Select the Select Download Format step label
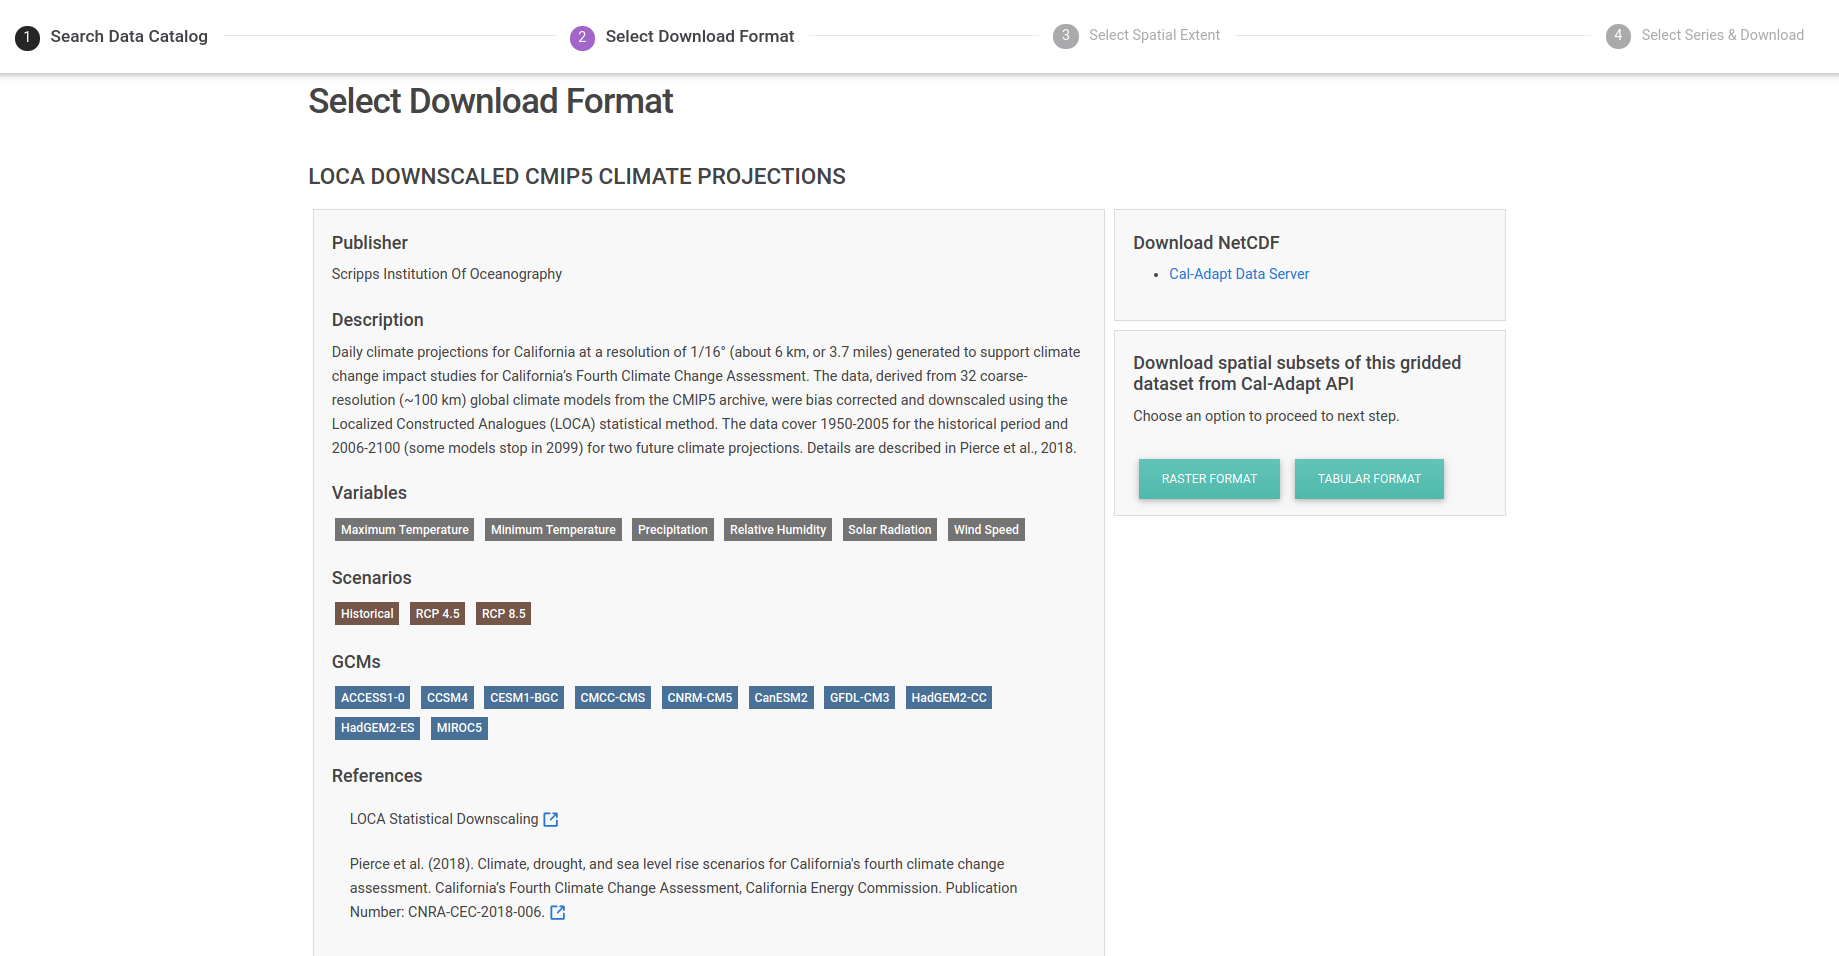The width and height of the screenshot is (1839, 956). coord(700,37)
